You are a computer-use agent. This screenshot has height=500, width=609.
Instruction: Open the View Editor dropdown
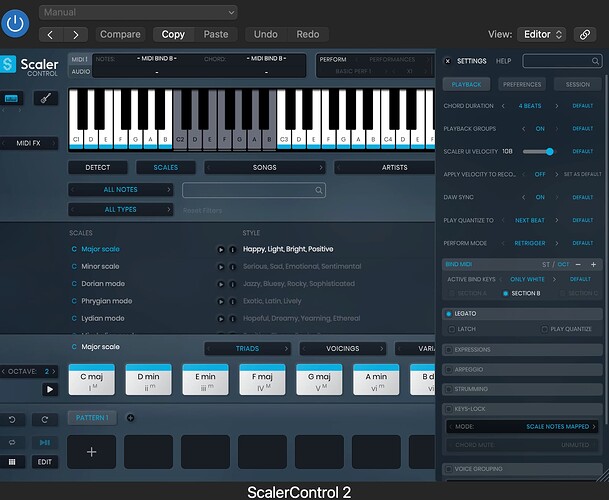tap(544, 34)
